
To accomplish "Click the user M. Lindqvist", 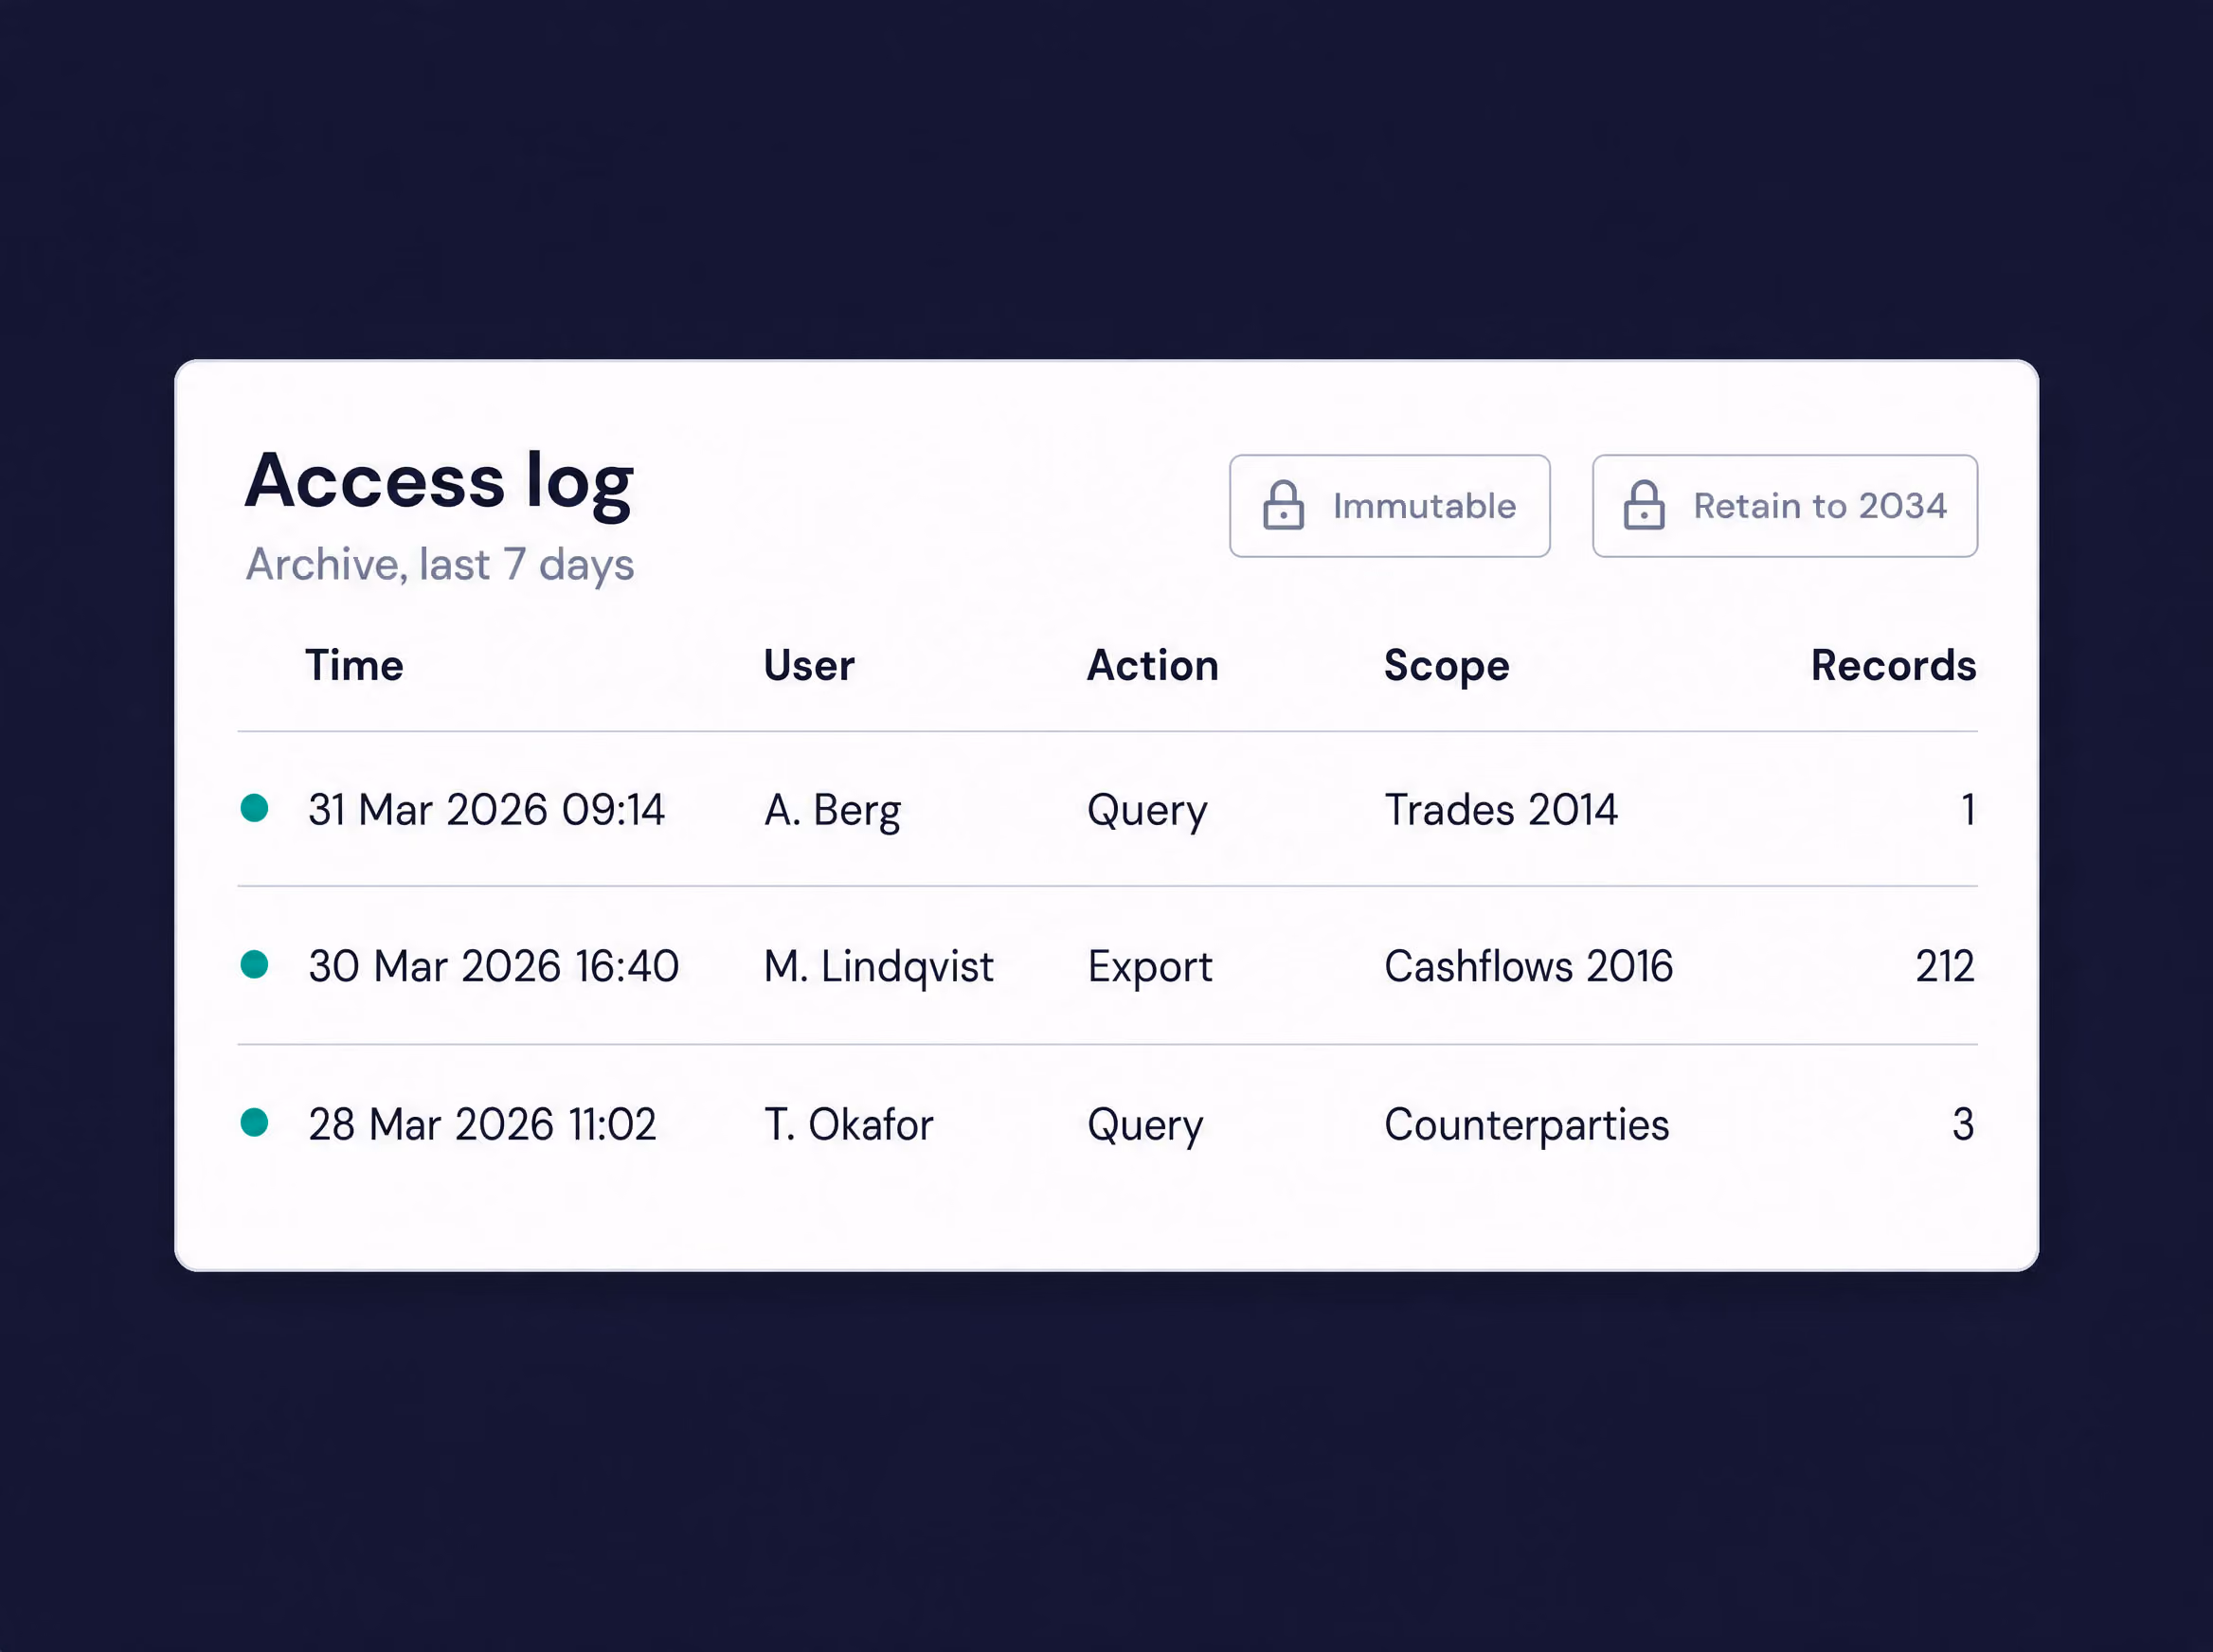I will tap(879, 968).
